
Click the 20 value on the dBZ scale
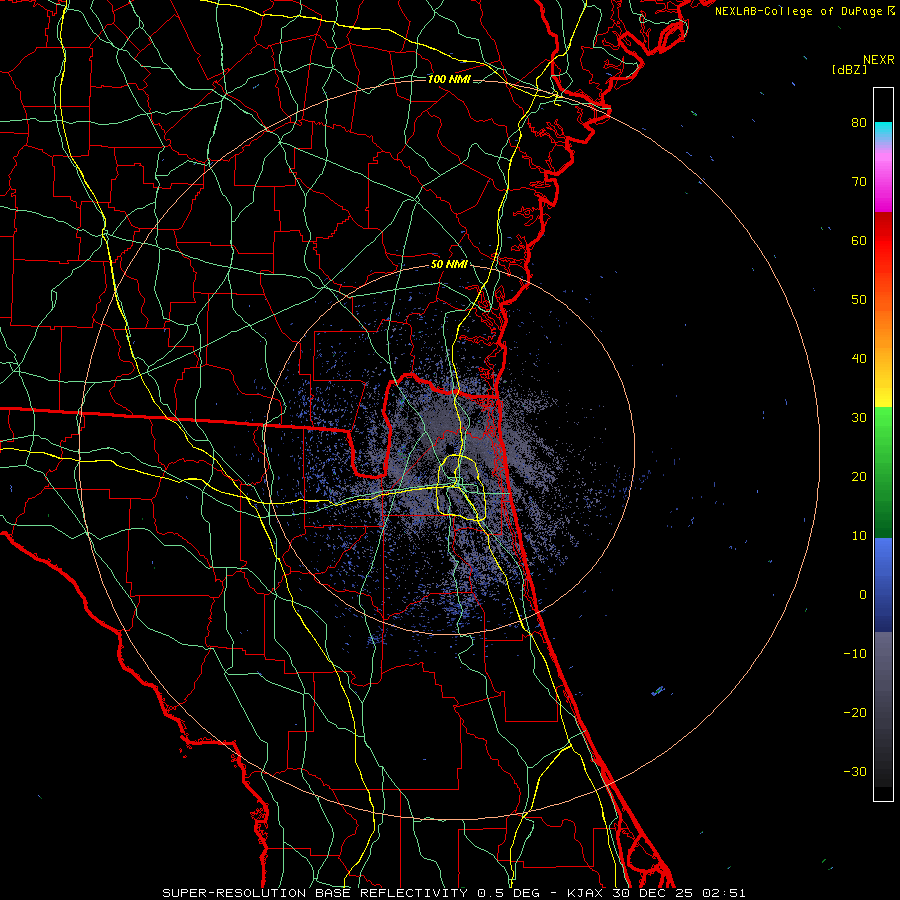[x=859, y=476]
